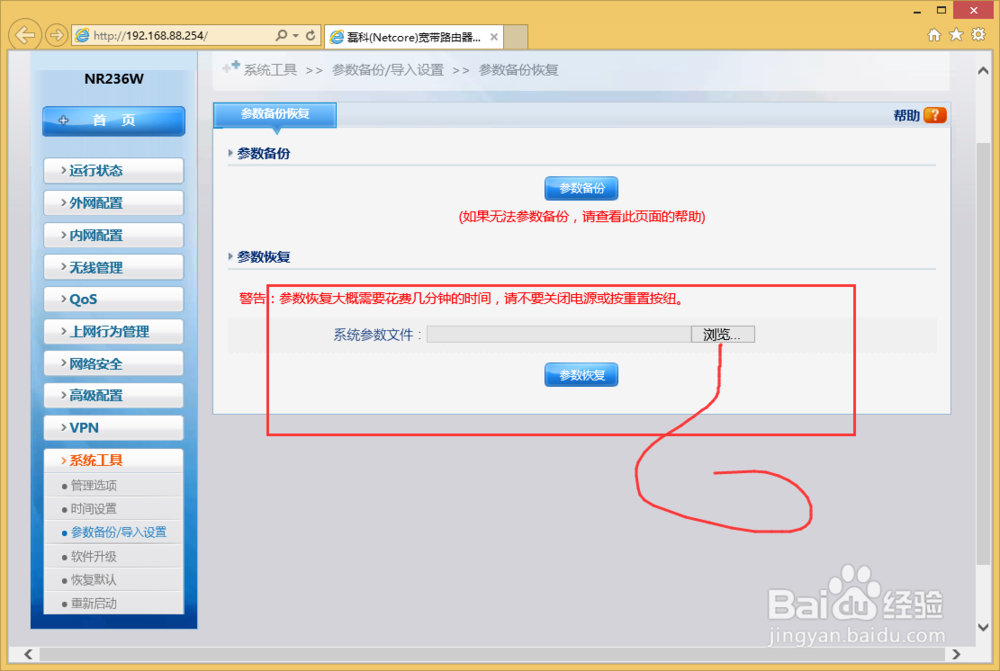
Task: Click scroll right arrow on horizontal scrollbar
Action: pos(955,654)
